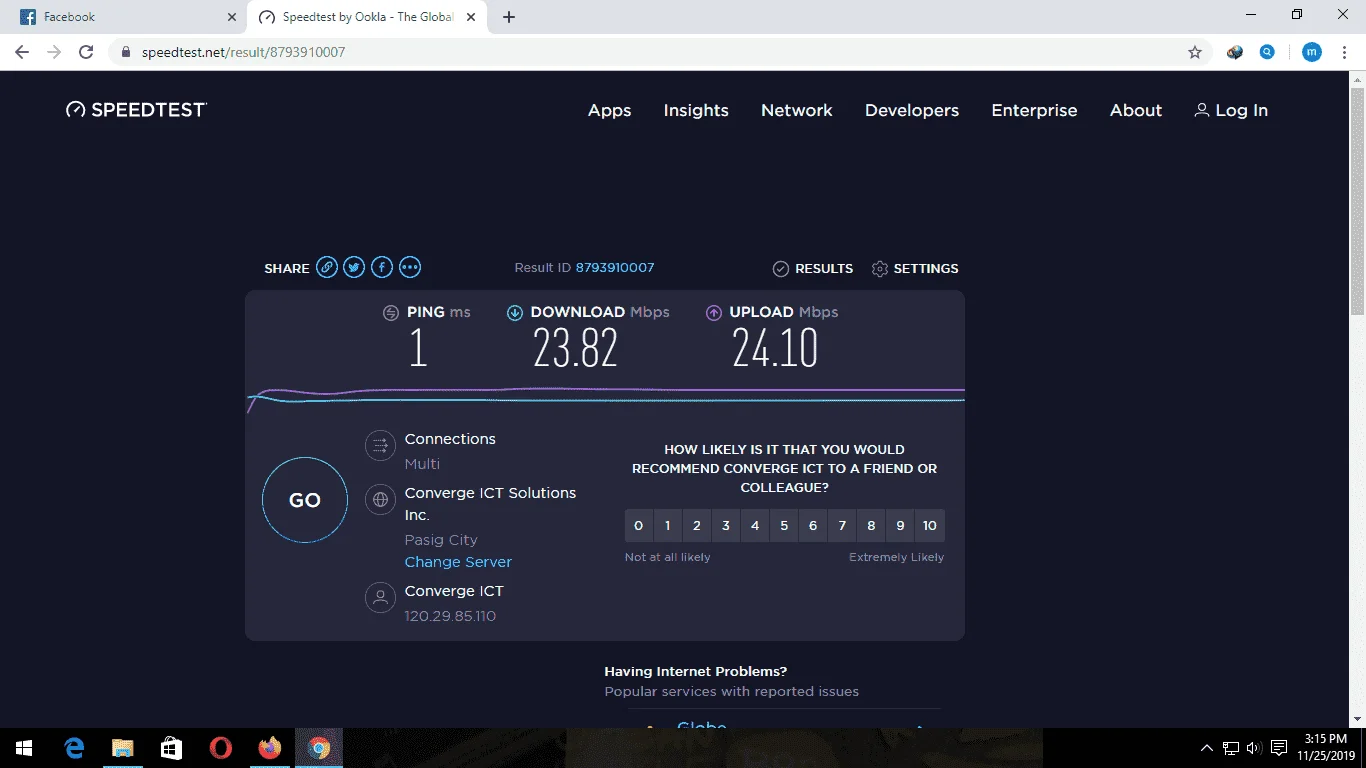Open Windows Start menu
The height and width of the screenshot is (768, 1366).
pyautogui.click(x=24, y=748)
